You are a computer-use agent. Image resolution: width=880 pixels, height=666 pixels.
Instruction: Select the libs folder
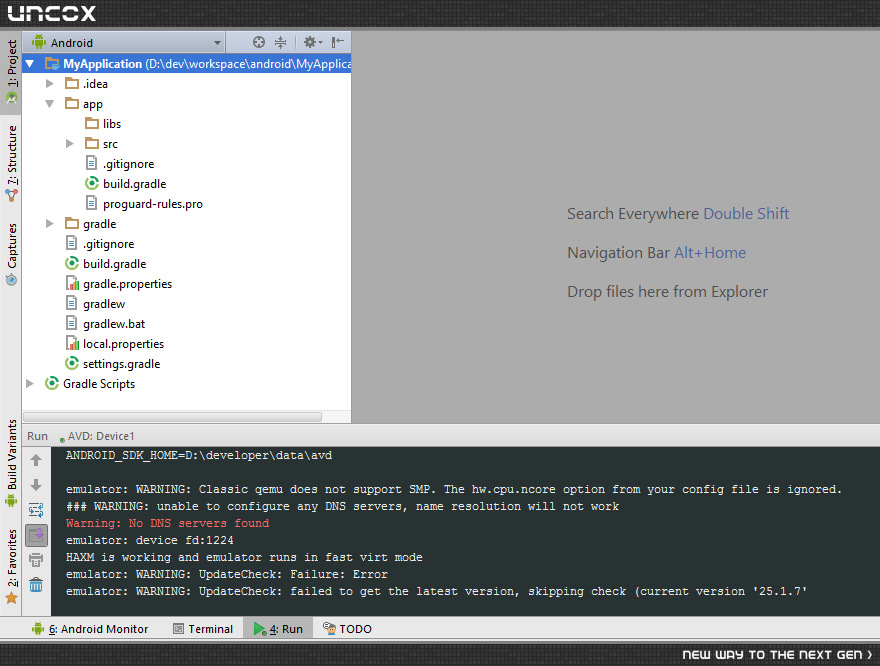pyautogui.click(x=112, y=124)
